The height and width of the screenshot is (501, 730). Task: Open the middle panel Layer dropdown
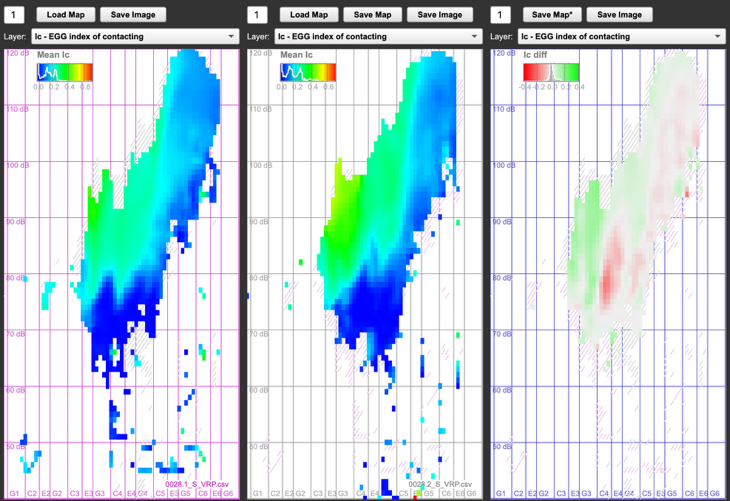(x=378, y=36)
